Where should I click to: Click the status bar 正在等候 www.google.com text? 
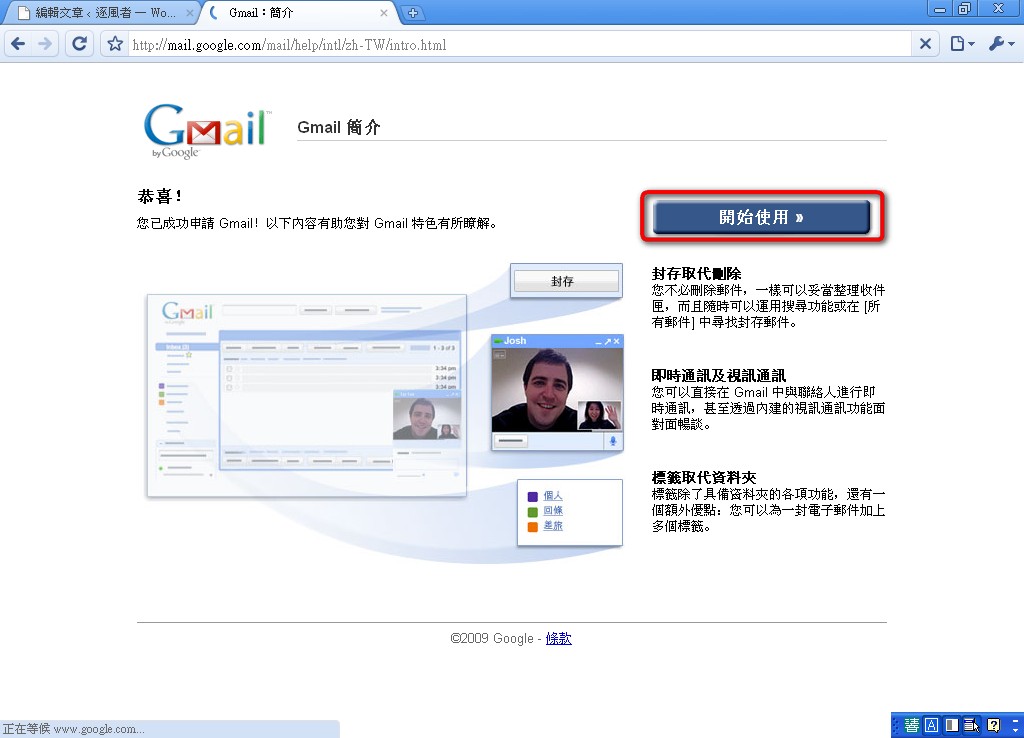[74, 729]
